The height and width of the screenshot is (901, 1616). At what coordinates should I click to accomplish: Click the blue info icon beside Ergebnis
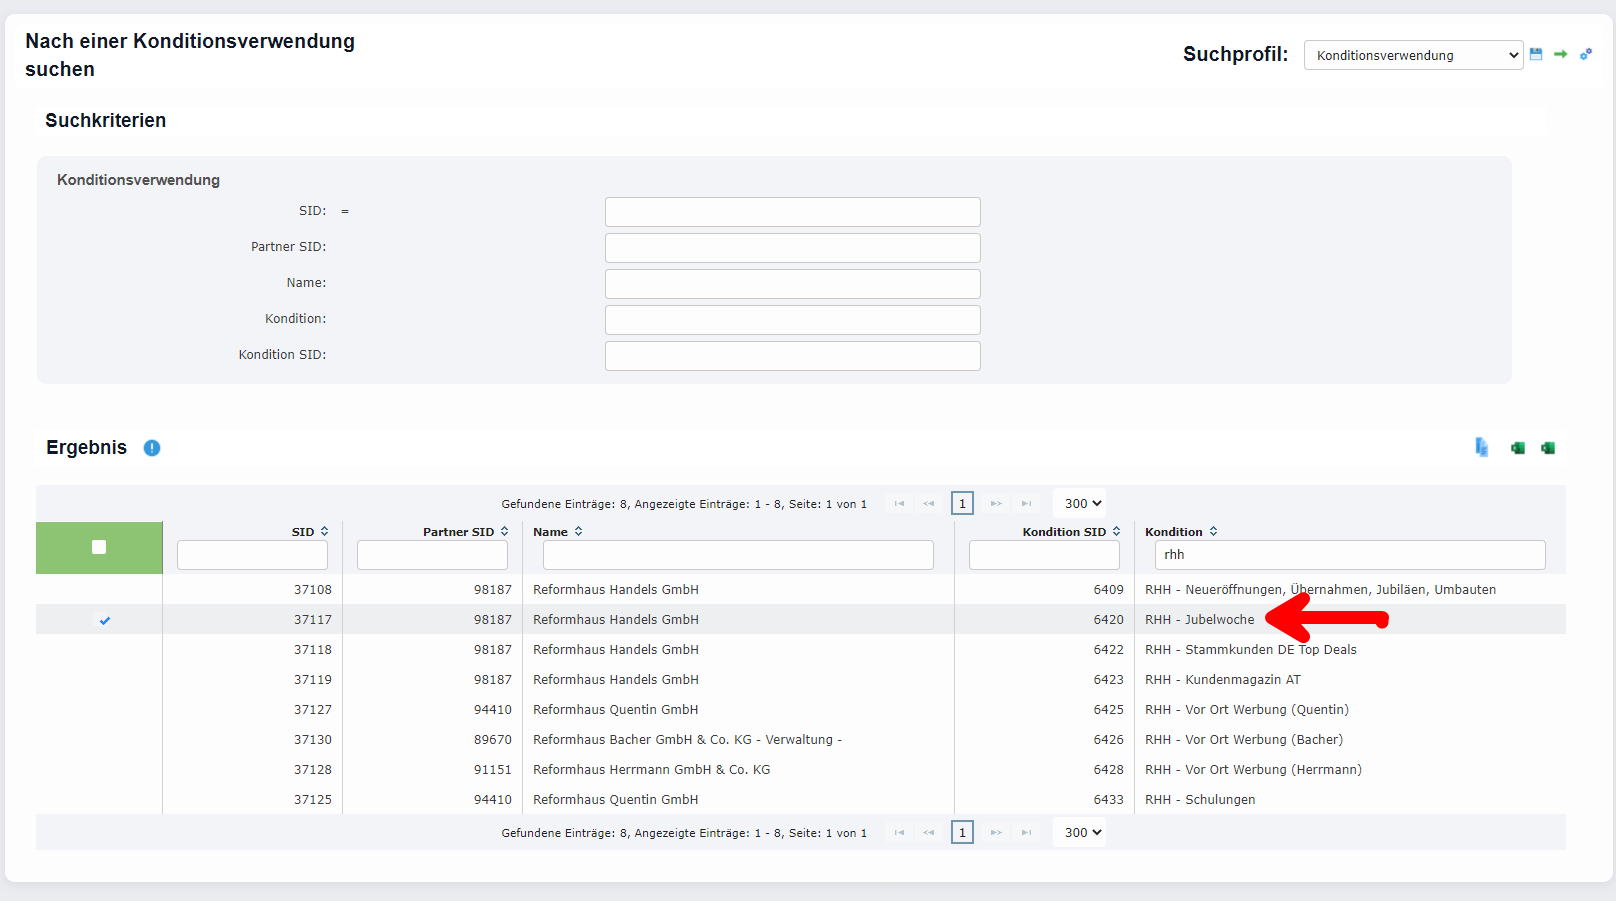click(x=152, y=448)
